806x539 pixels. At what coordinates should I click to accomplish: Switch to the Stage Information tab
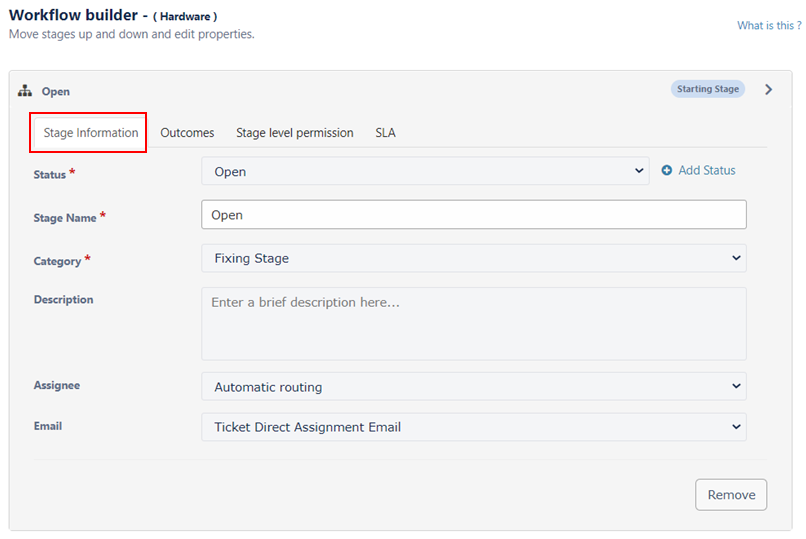[x=90, y=133]
